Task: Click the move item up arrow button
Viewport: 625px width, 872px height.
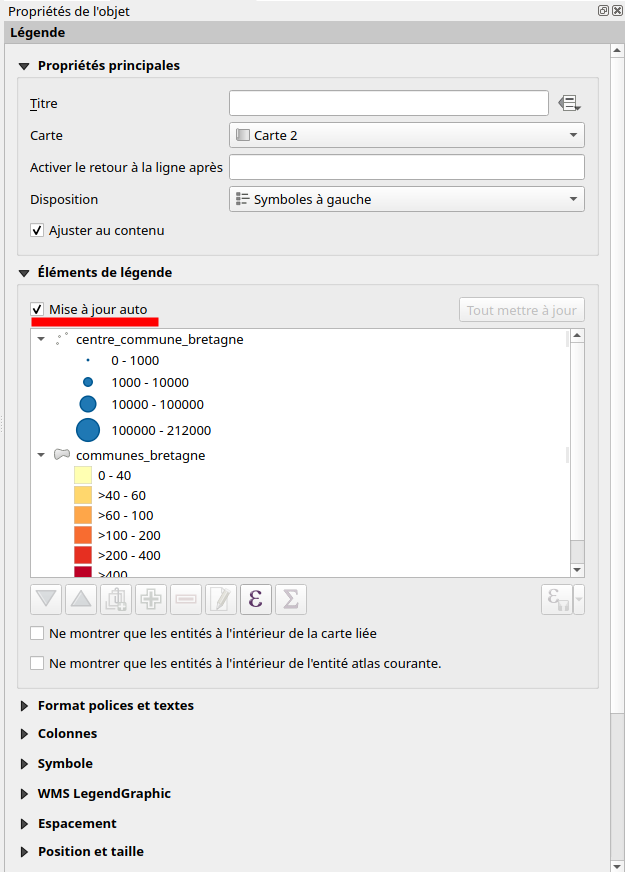Action: [82, 599]
